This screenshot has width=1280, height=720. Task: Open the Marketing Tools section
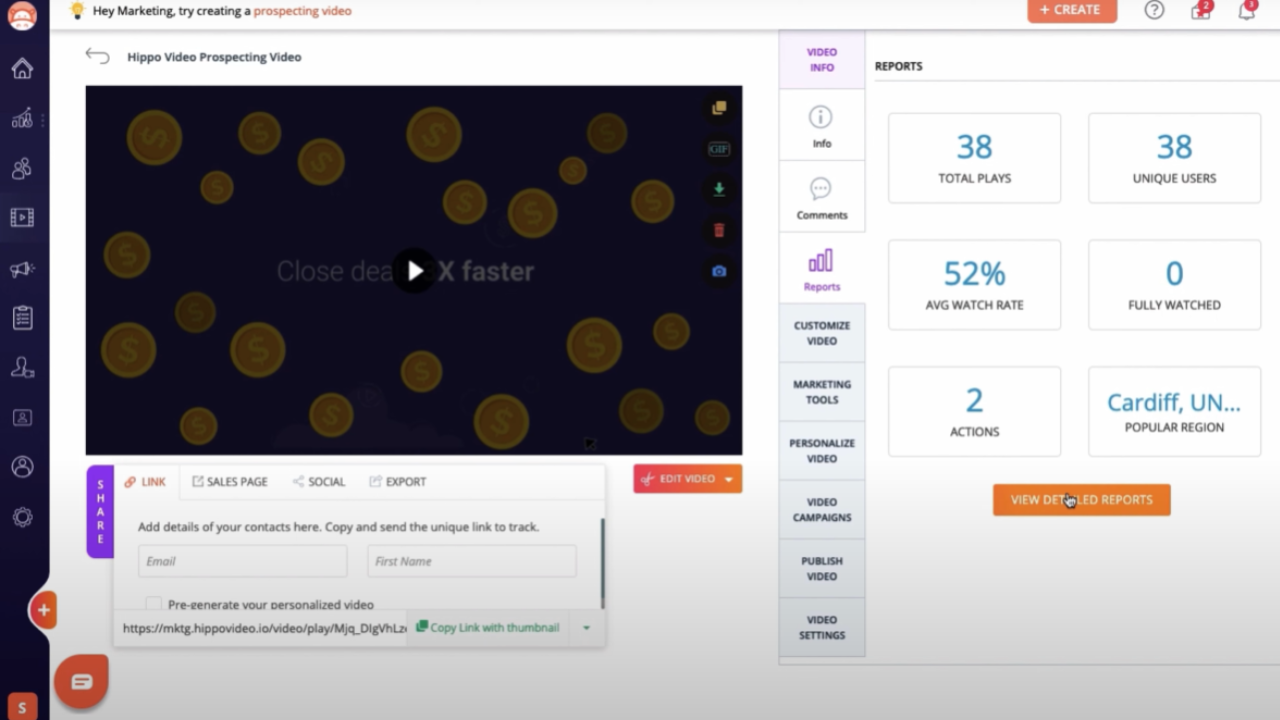pos(822,392)
